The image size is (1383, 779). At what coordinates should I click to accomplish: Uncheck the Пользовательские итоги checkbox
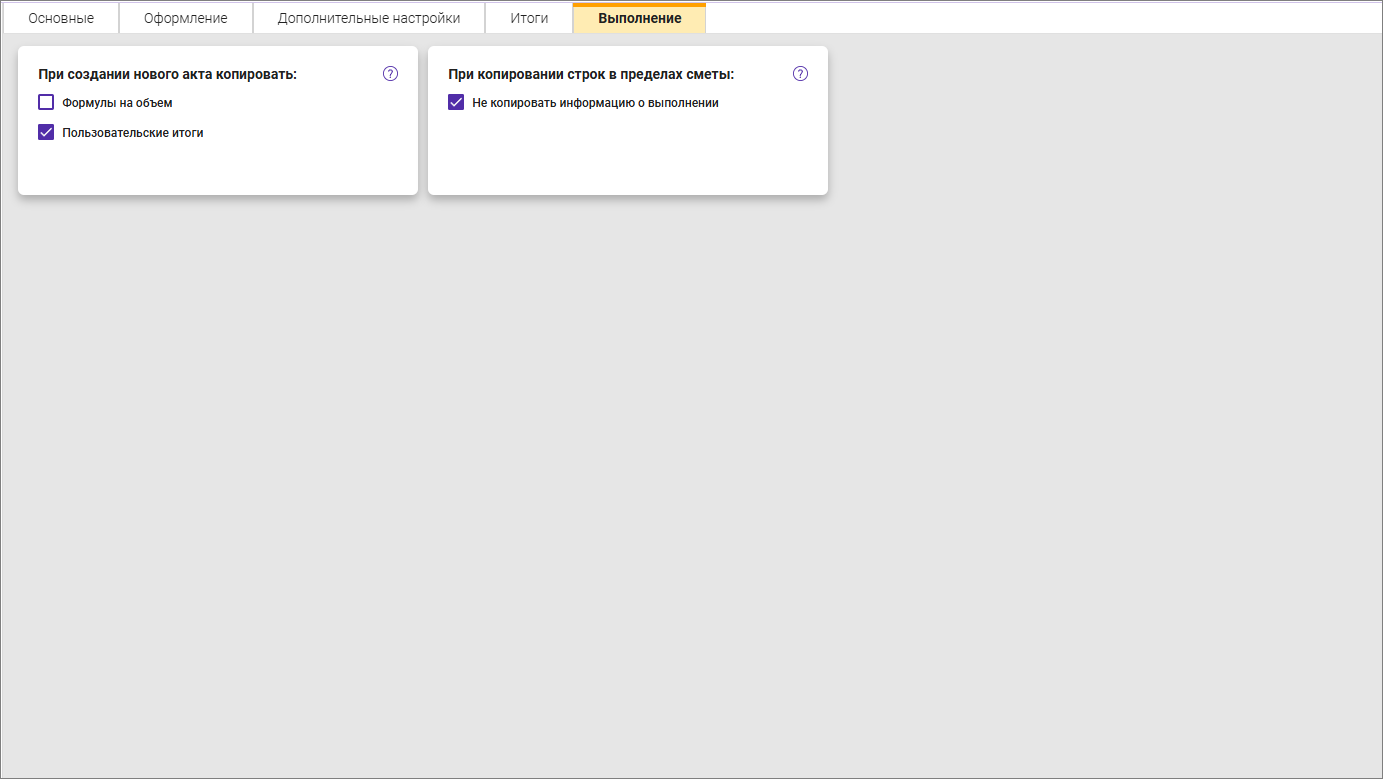click(46, 132)
